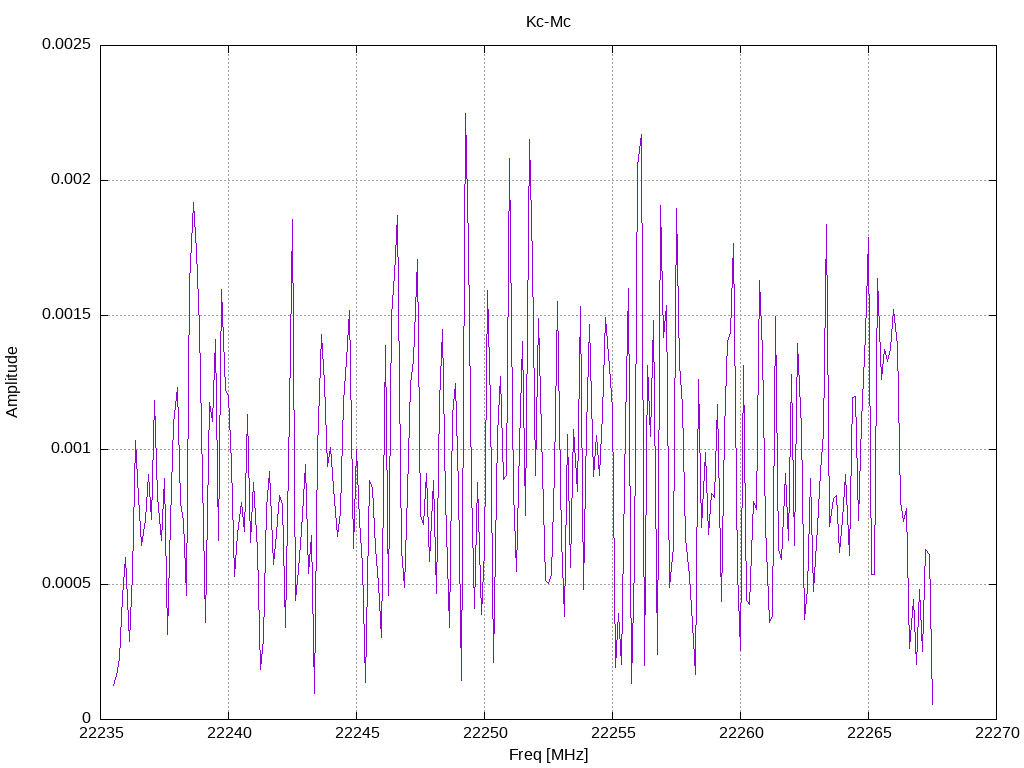The width and height of the screenshot is (1024, 768).
Task: Click the 22260 x-axis tick label
Action: pos(741,733)
